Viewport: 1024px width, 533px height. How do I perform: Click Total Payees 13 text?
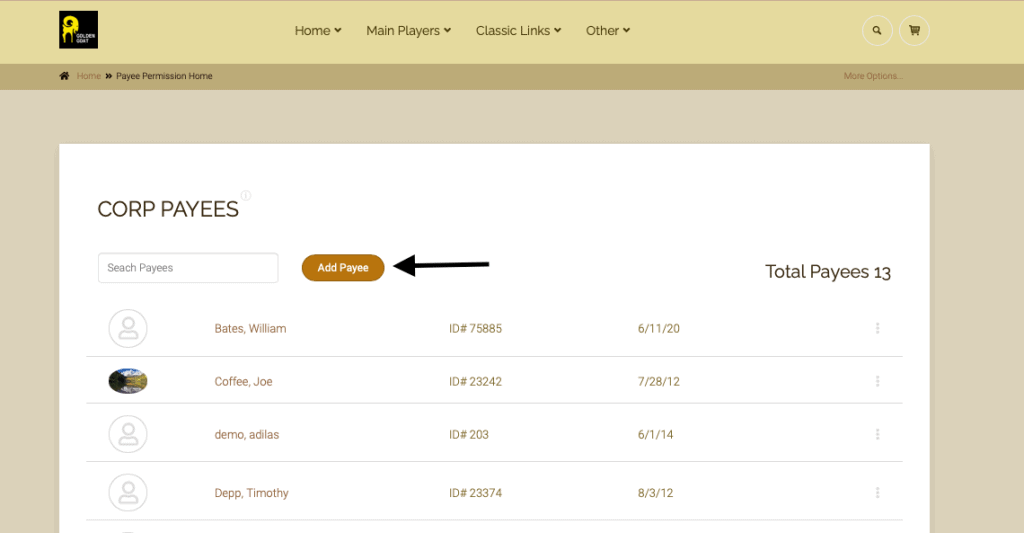[828, 272]
